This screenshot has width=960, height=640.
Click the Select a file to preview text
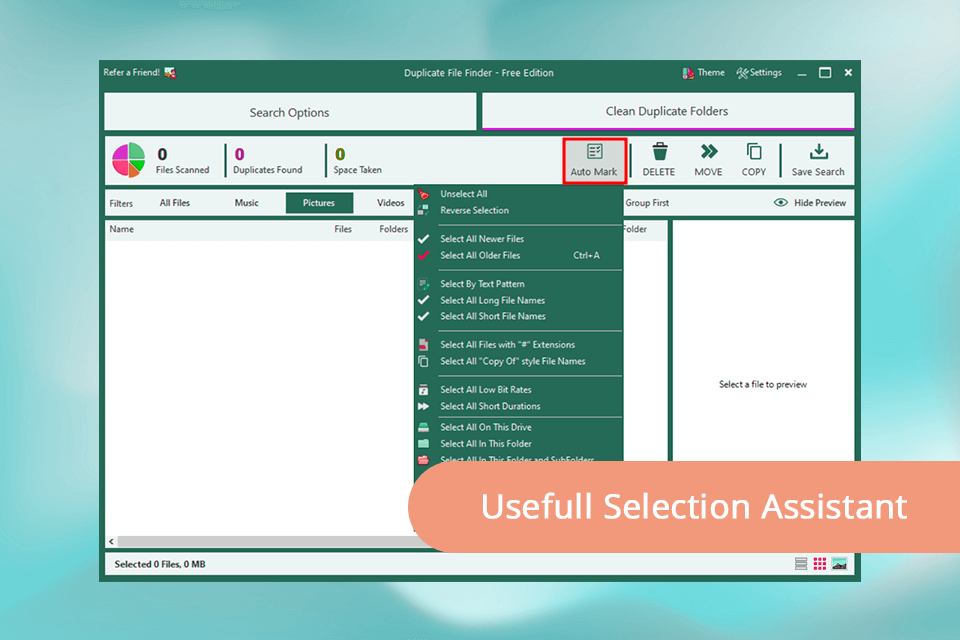click(x=763, y=385)
